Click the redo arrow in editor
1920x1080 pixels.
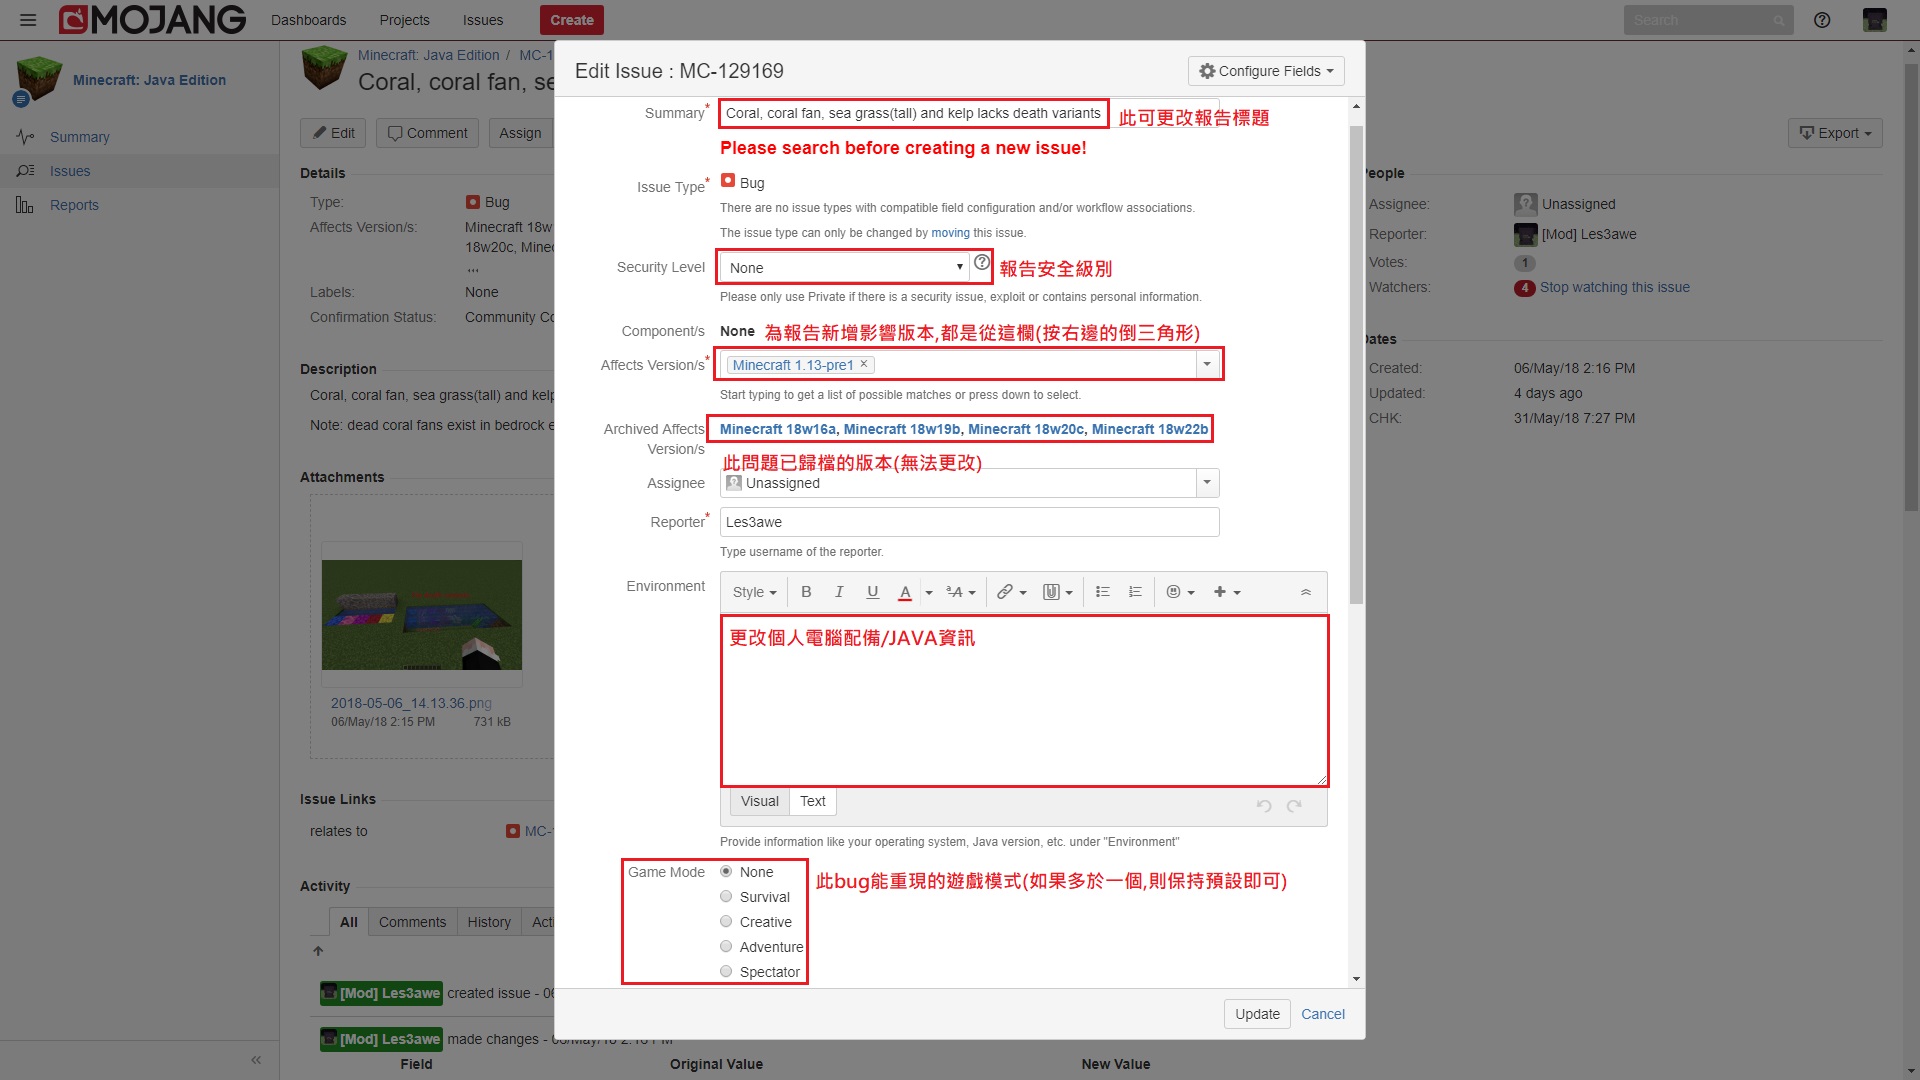pyautogui.click(x=1294, y=805)
